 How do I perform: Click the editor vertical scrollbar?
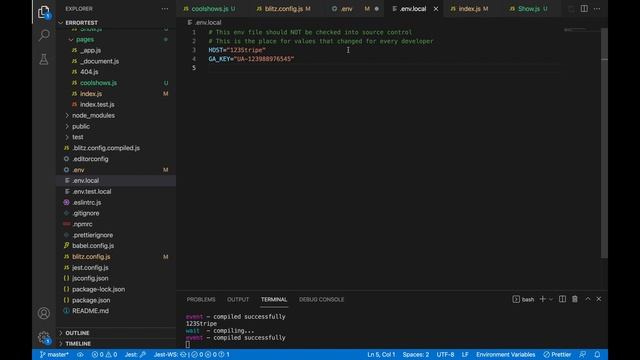[x=604, y=143]
